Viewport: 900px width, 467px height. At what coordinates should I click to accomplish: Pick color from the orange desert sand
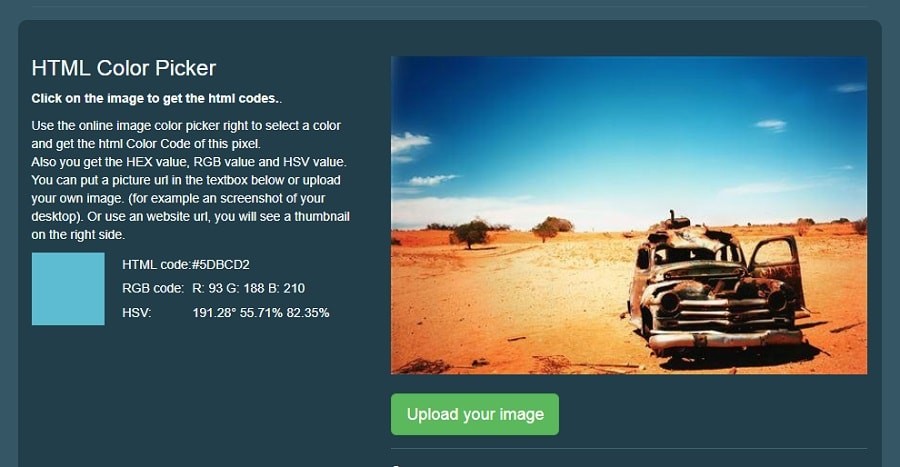pos(517,298)
